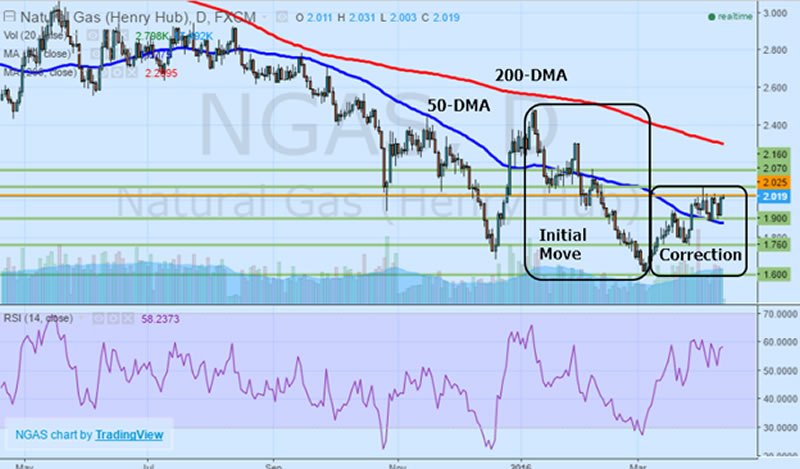The height and width of the screenshot is (469, 800).
Task: Toggle visibility of the MA 200 indicator
Action: 104,72
